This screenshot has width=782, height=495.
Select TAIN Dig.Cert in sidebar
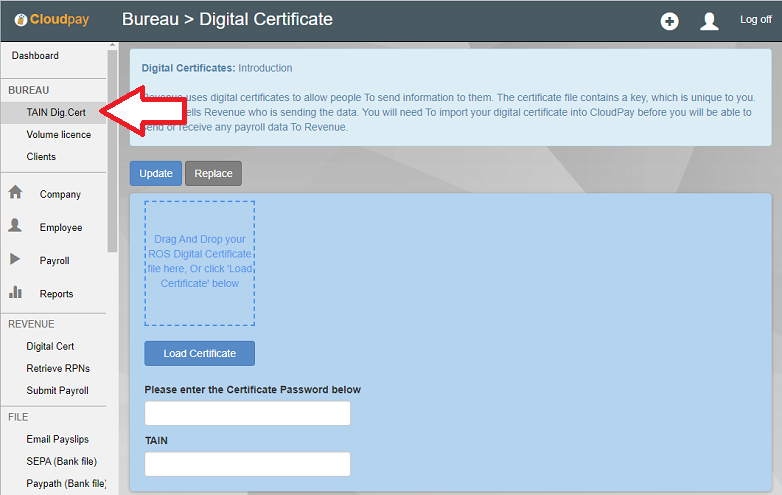(56, 113)
